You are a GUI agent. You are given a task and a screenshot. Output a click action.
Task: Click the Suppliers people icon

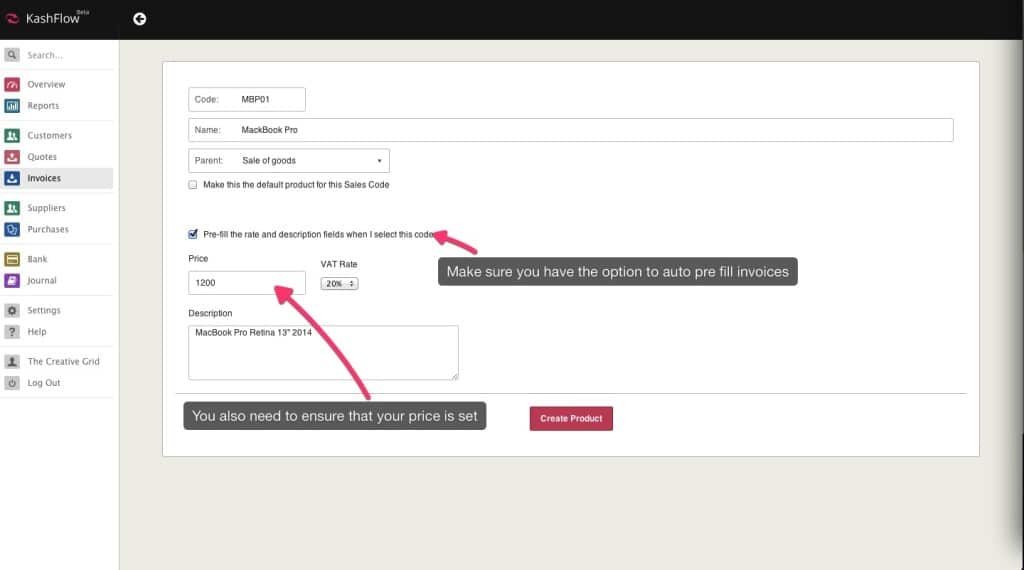pos(12,208)
